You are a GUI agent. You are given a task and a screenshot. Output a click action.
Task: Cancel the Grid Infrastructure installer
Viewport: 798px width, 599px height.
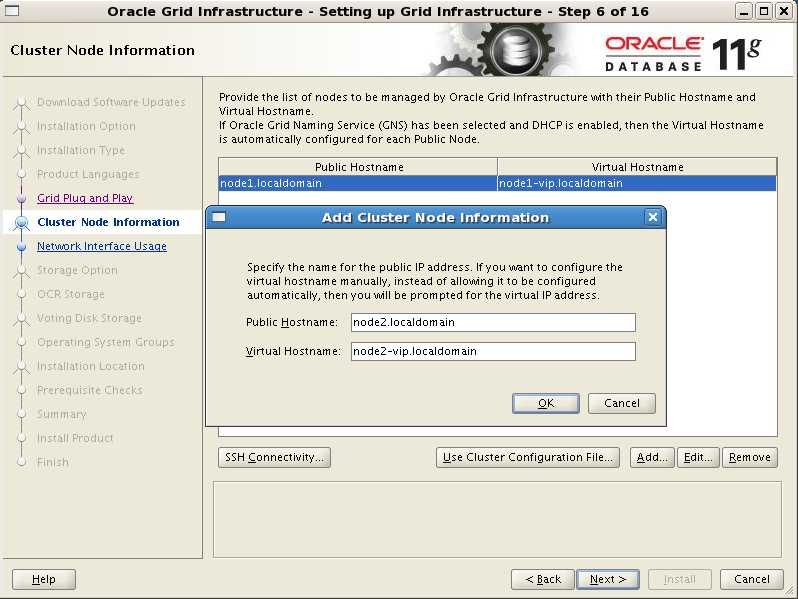point(752,579)
